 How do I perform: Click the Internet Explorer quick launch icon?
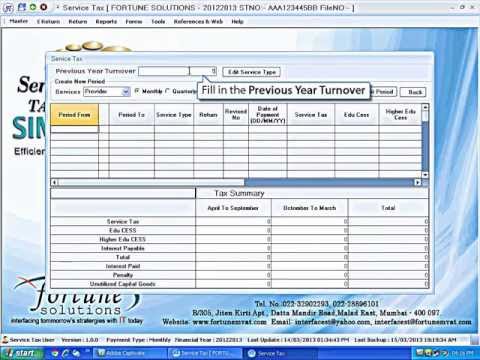click(x=66, y=353)
